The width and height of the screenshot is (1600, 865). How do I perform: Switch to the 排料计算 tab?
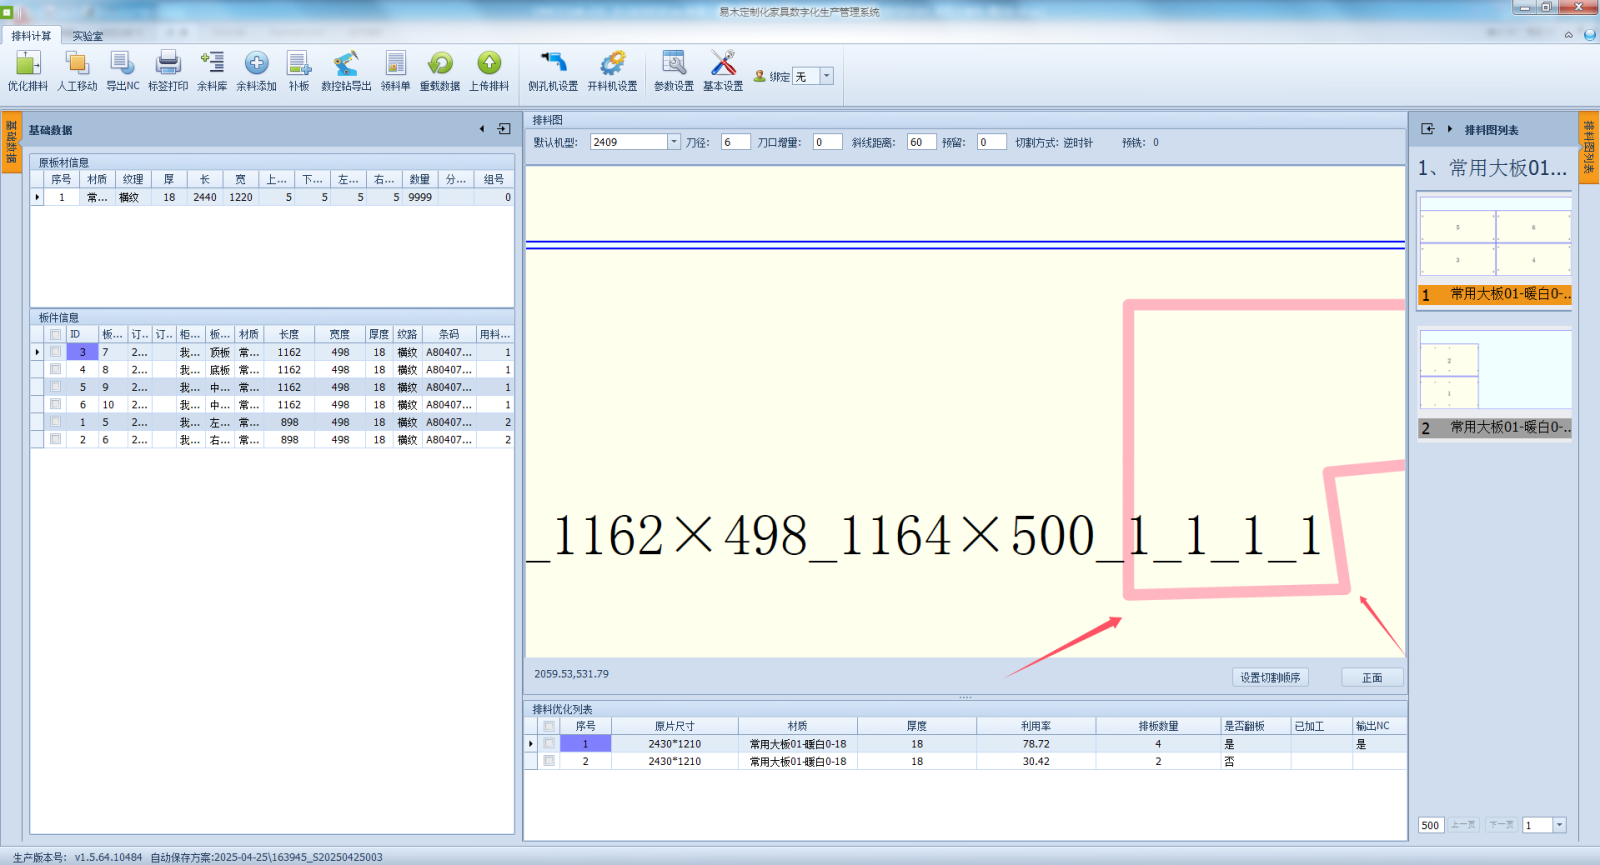(x=31, y=36)
